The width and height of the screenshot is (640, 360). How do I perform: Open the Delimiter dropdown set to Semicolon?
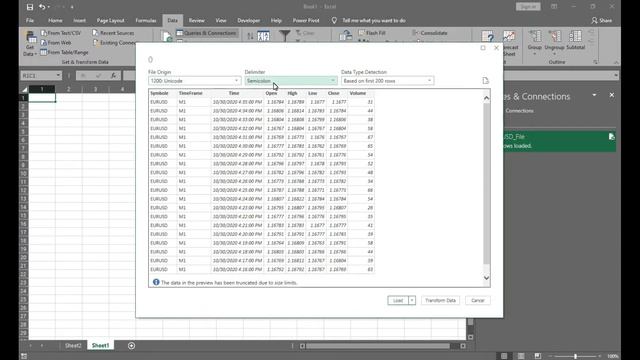coord(291,81)
